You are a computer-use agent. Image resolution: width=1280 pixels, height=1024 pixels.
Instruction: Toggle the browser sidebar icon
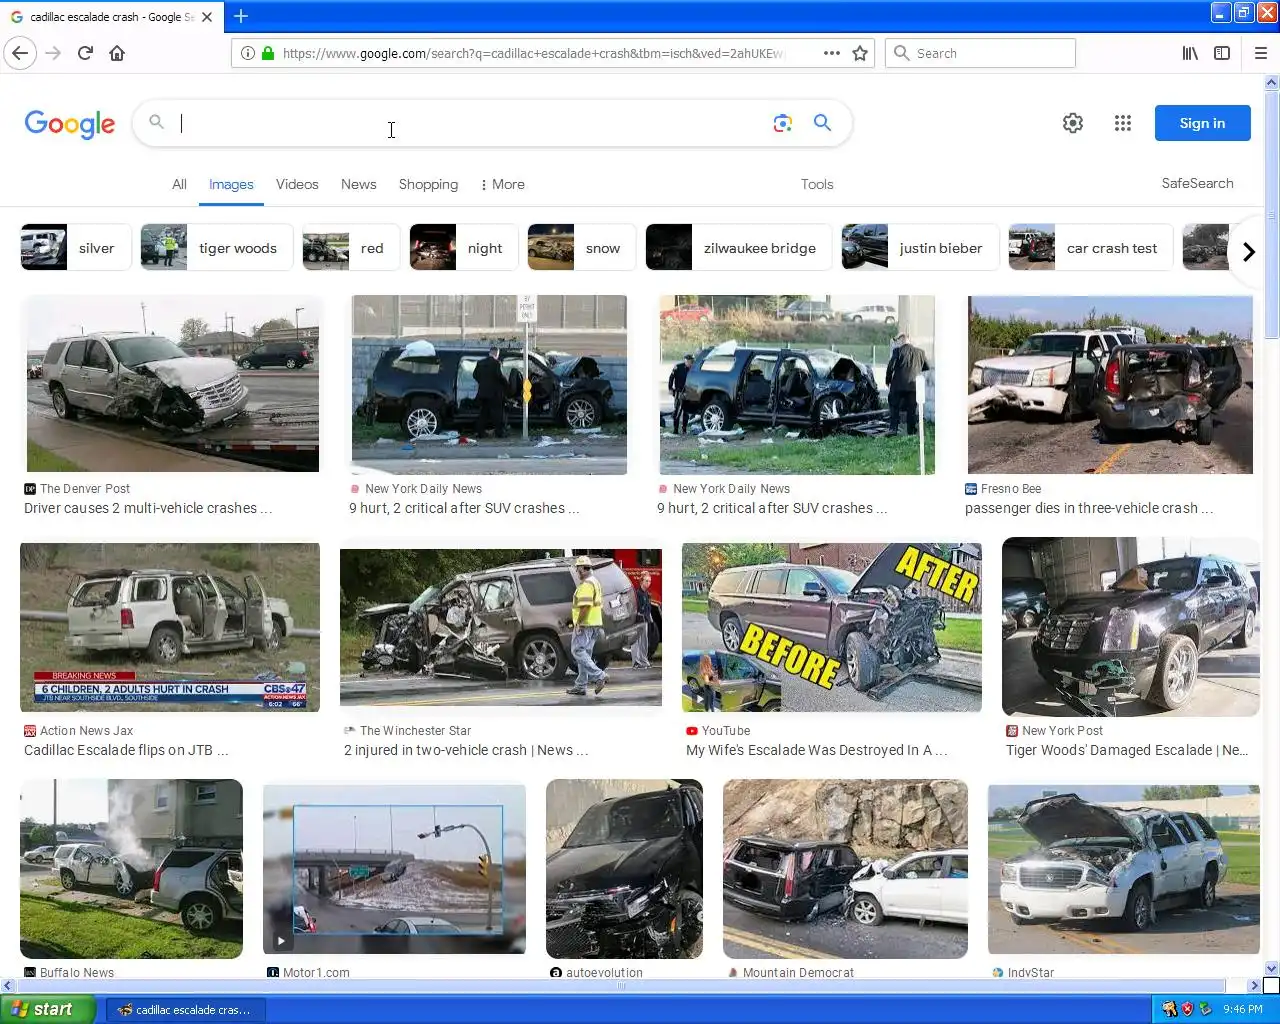(x=1222, y=53)
